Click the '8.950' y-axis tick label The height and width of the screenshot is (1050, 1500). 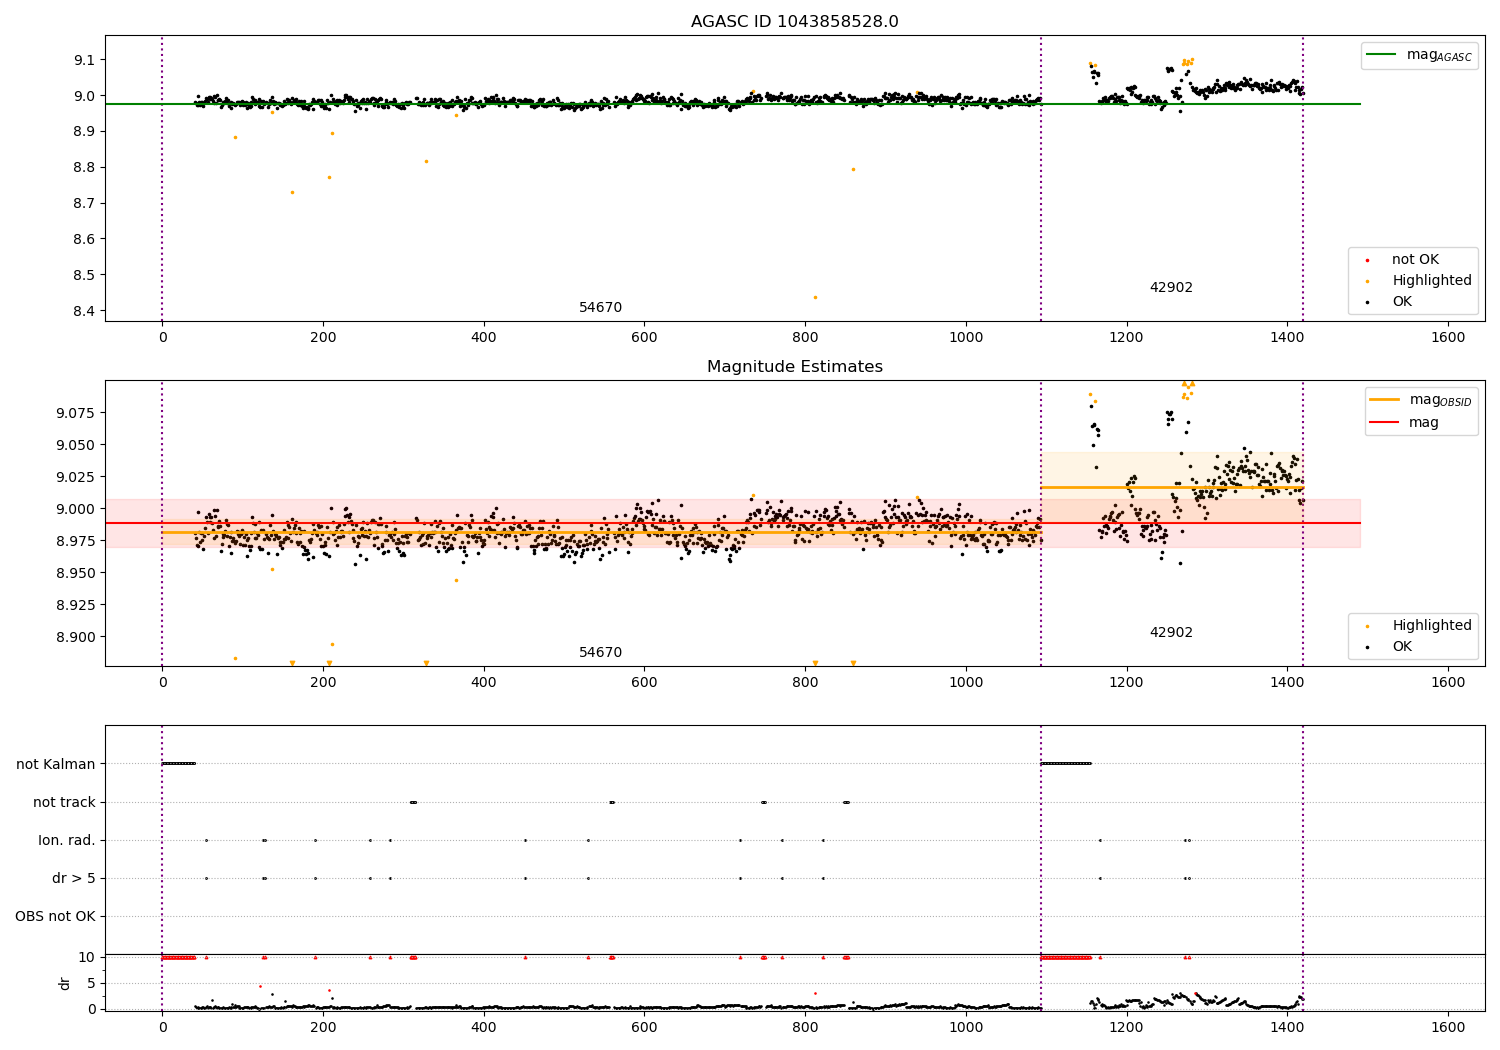click(x=77, y=573)
